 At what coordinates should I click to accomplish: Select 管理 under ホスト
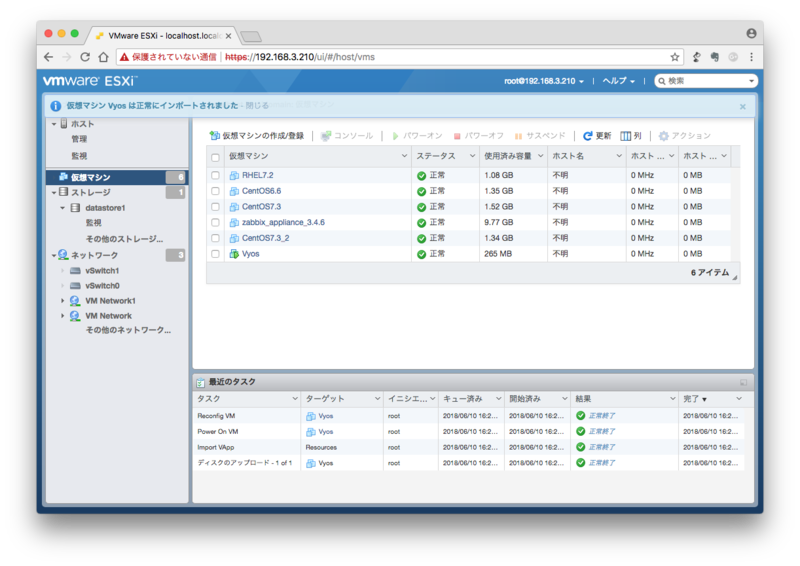point(79,139)
